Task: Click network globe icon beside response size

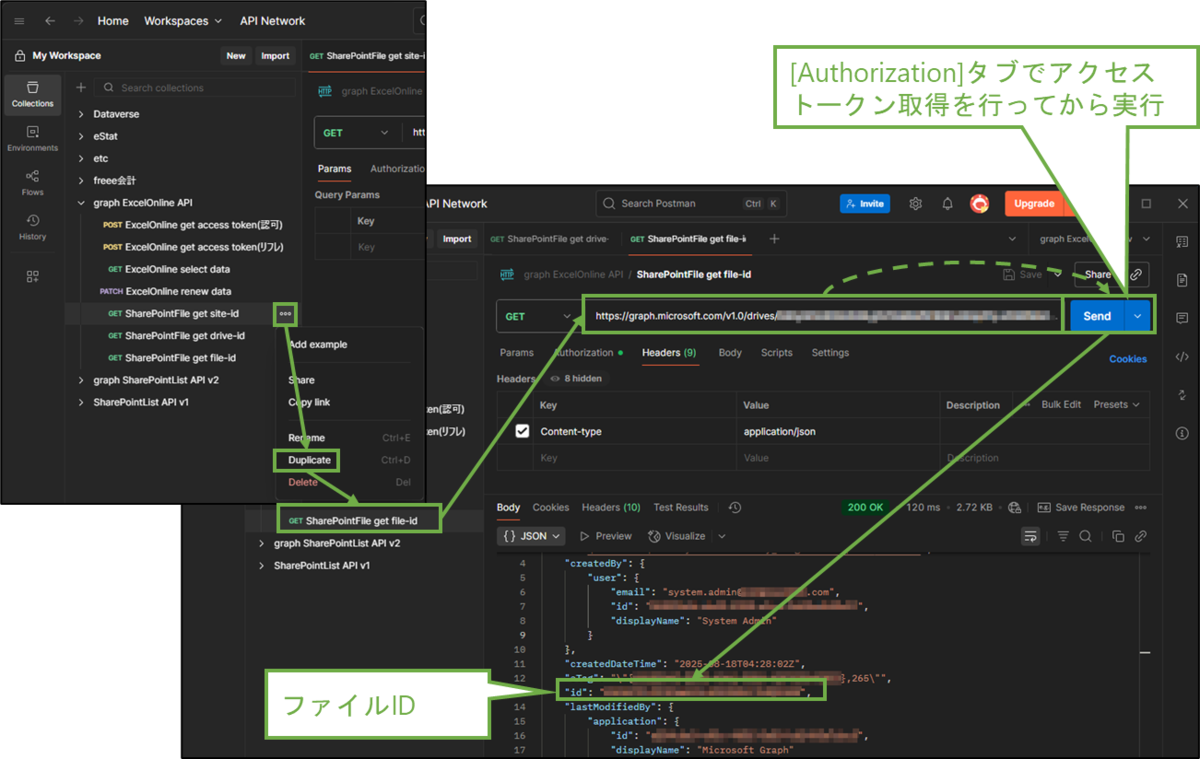Action: (1015, 508)
